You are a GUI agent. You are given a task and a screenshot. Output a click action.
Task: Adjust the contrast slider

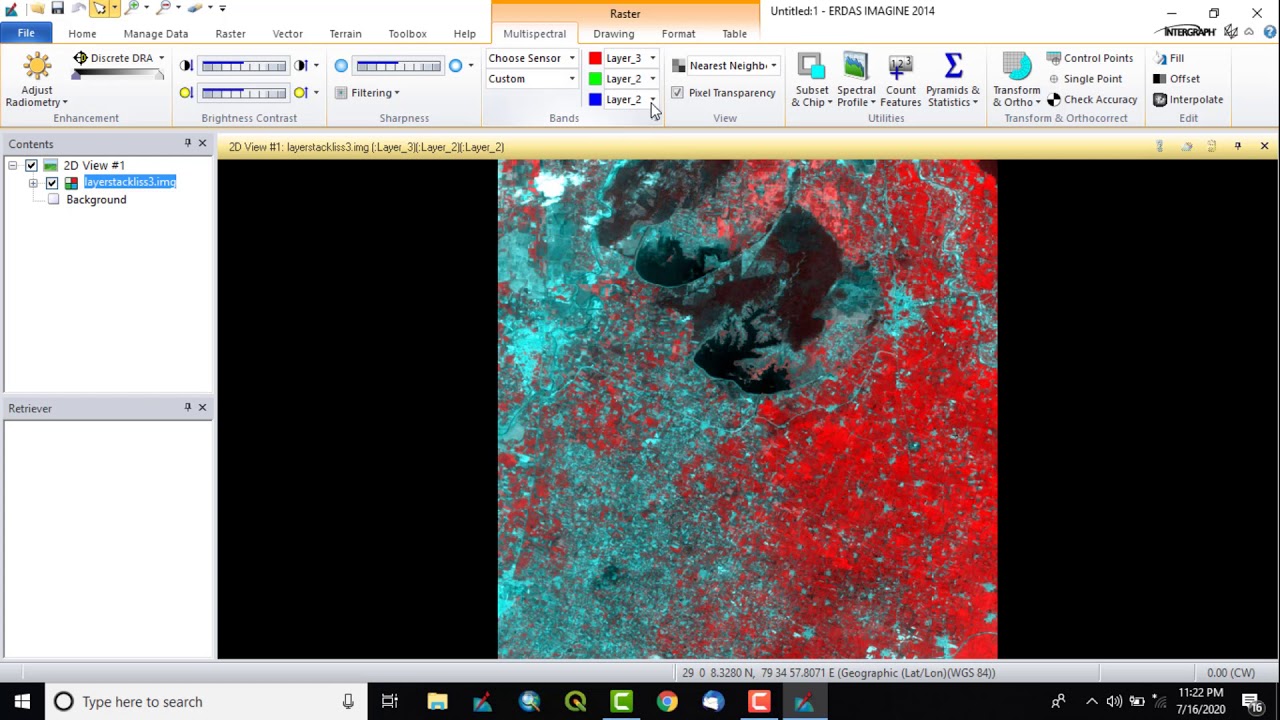pyautogui.click(x=243, y=66)
